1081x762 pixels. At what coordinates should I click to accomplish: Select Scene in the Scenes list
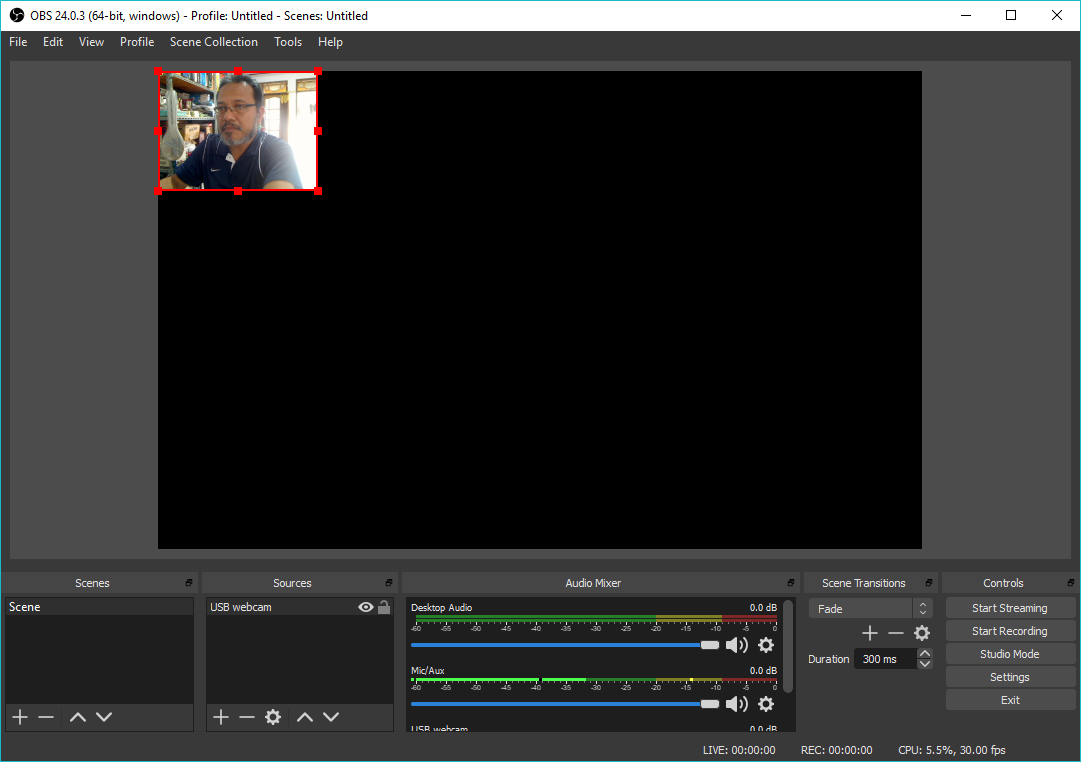click(x=99, y=607)
